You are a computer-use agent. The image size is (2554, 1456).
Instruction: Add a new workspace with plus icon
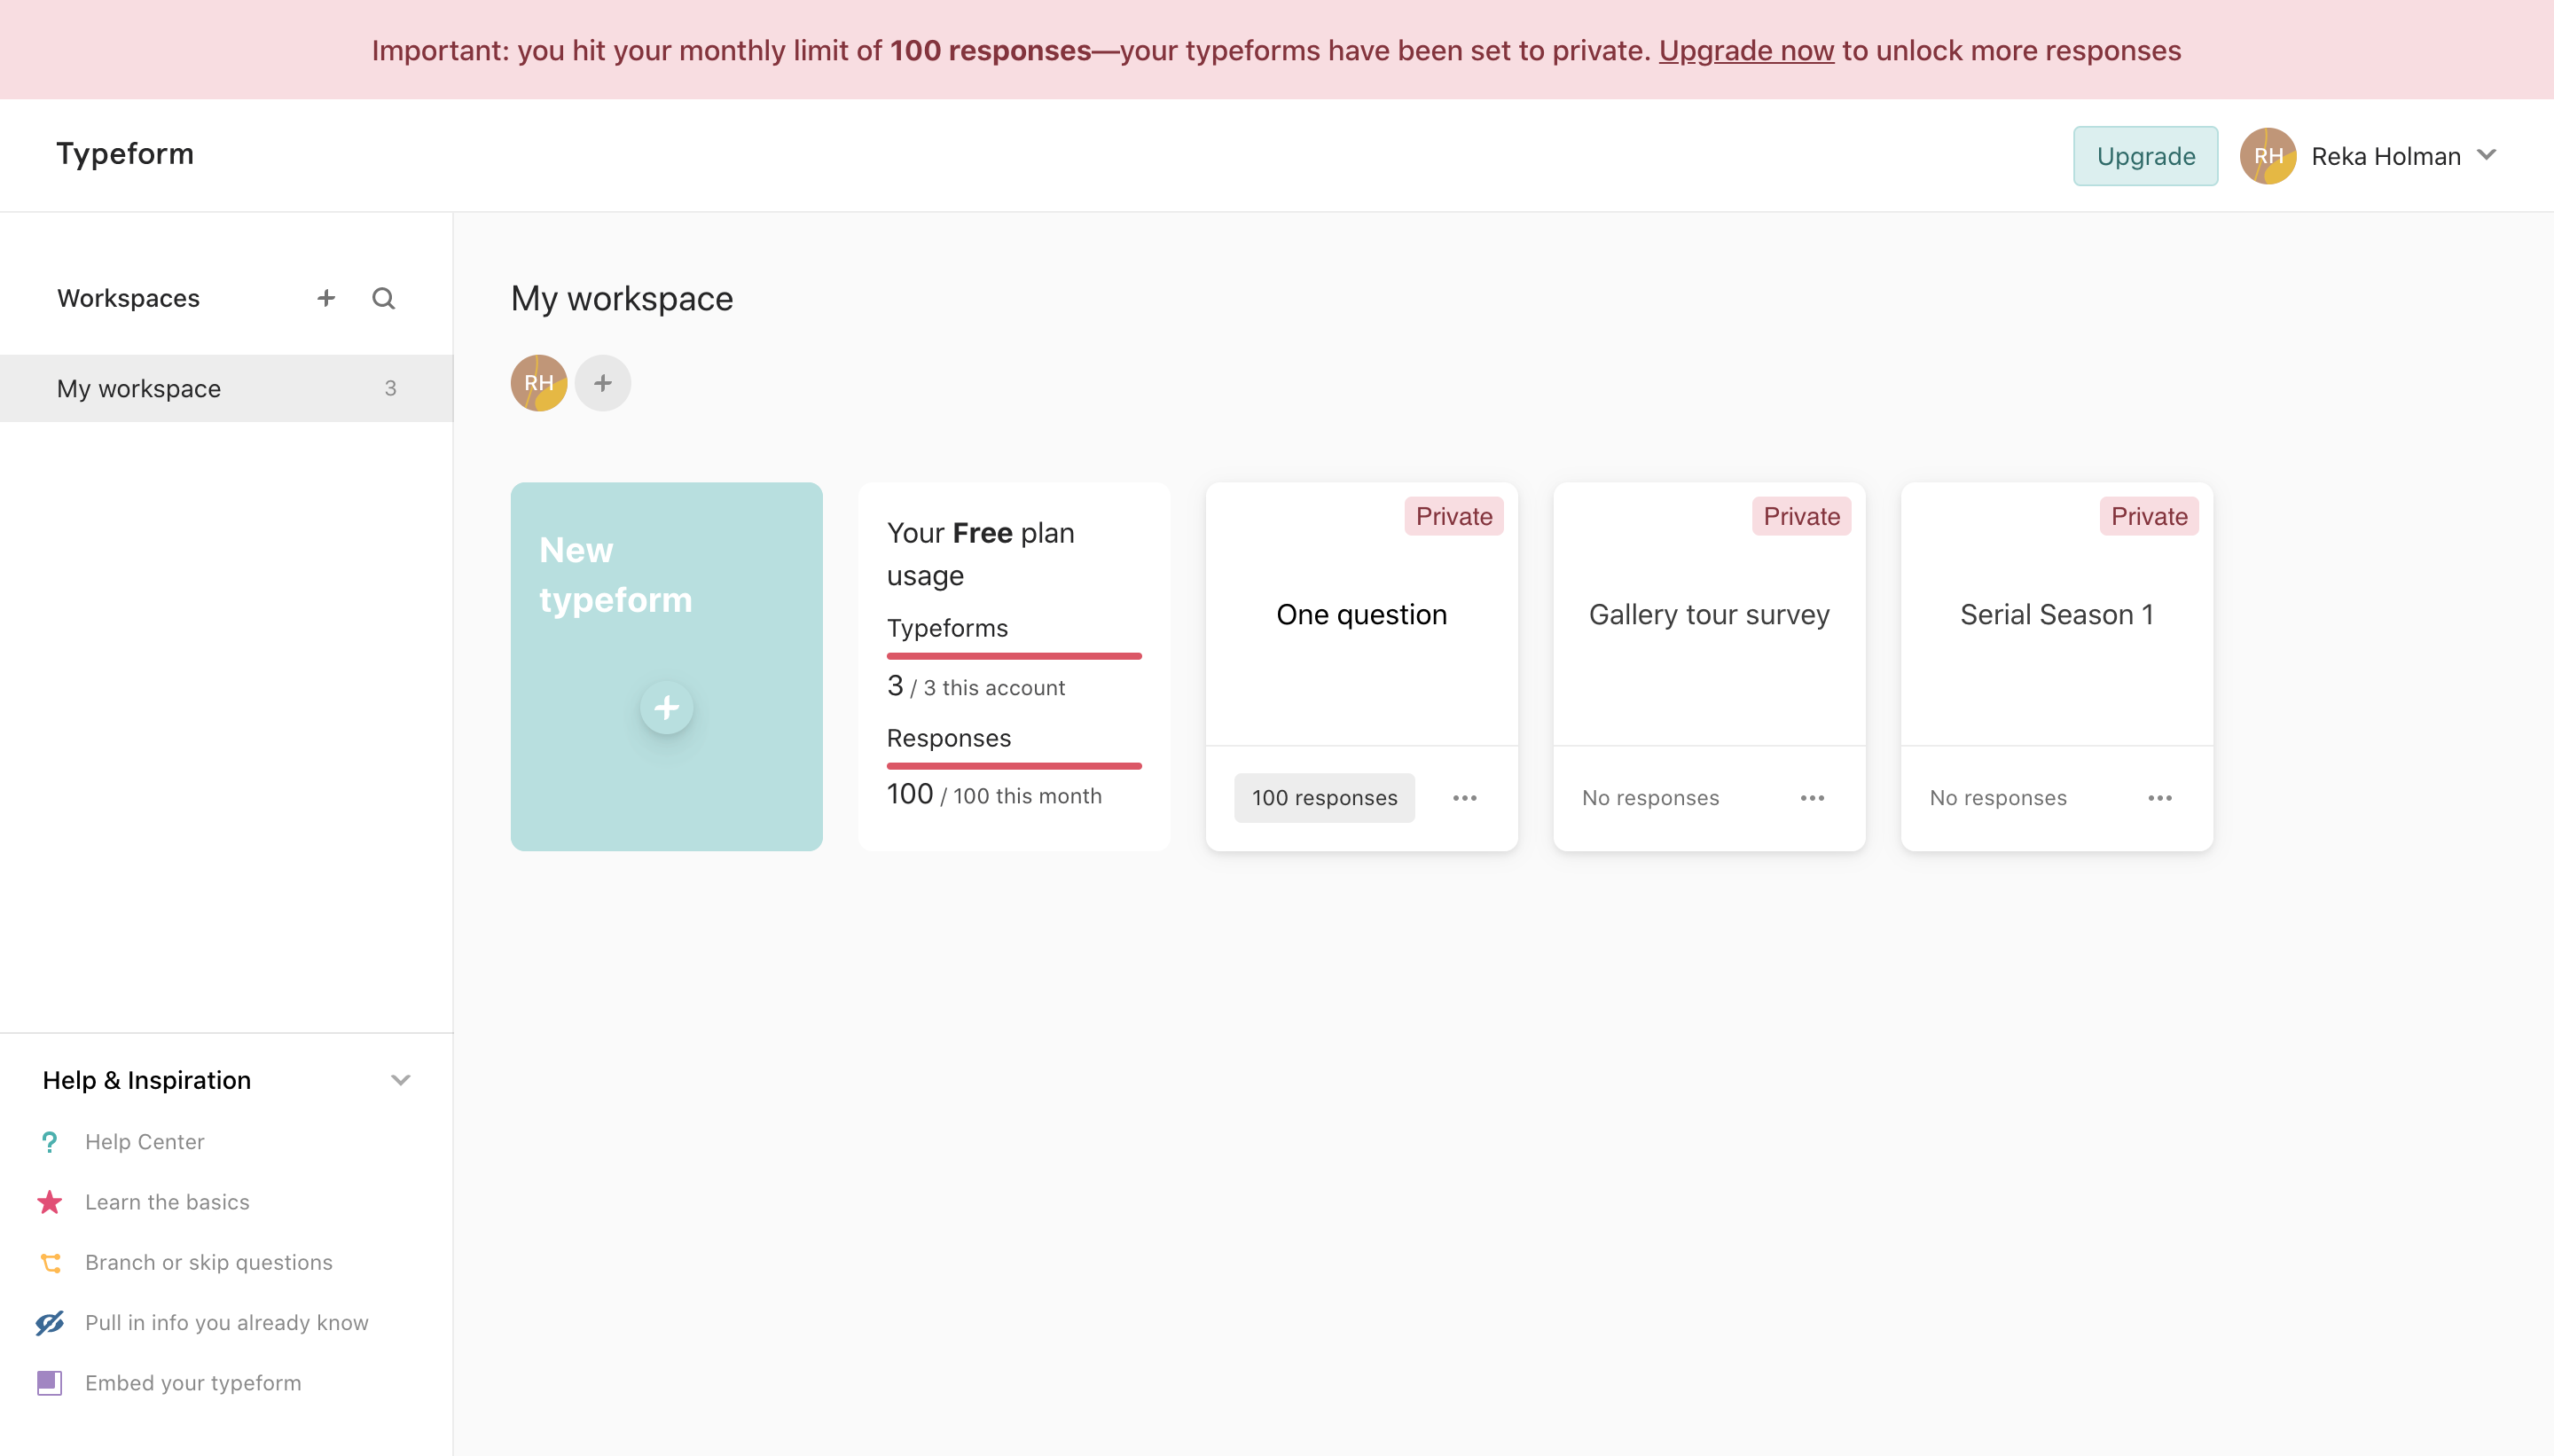326,298
